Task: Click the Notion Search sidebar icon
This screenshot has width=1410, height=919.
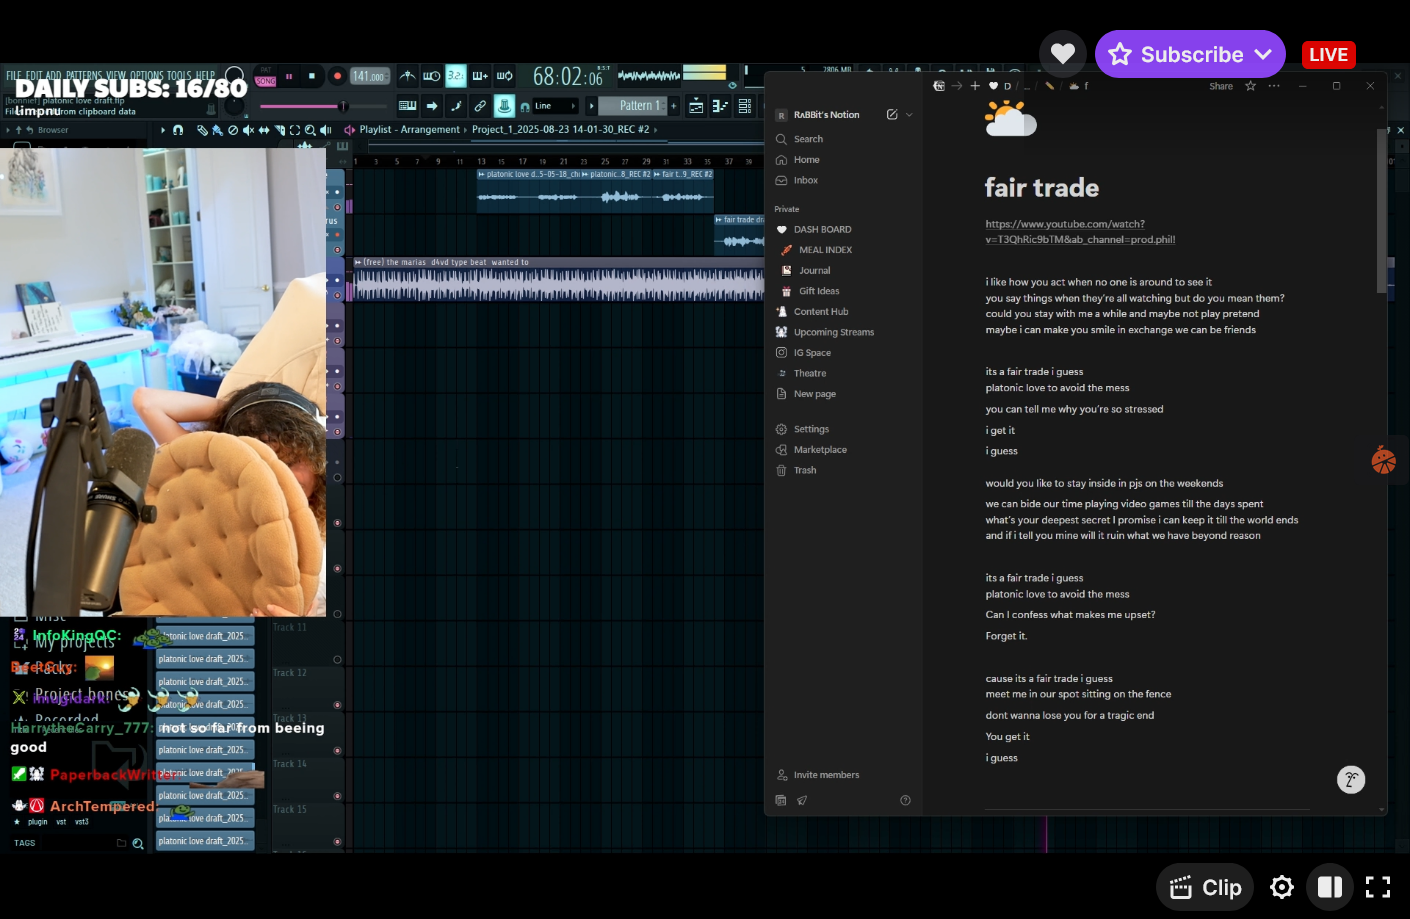Action: point(782,139)
